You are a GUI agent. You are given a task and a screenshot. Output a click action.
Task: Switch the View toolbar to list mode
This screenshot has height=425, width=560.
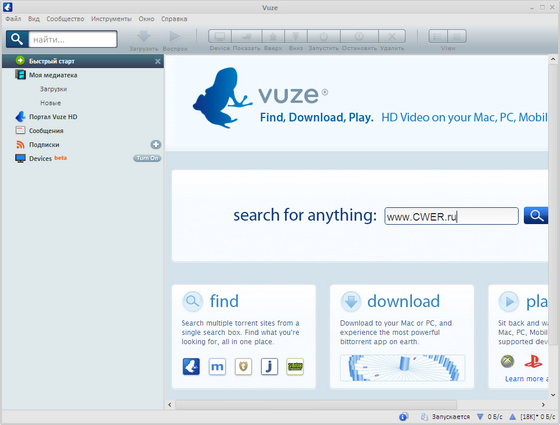pyautogui.click(x=438, y=36)
